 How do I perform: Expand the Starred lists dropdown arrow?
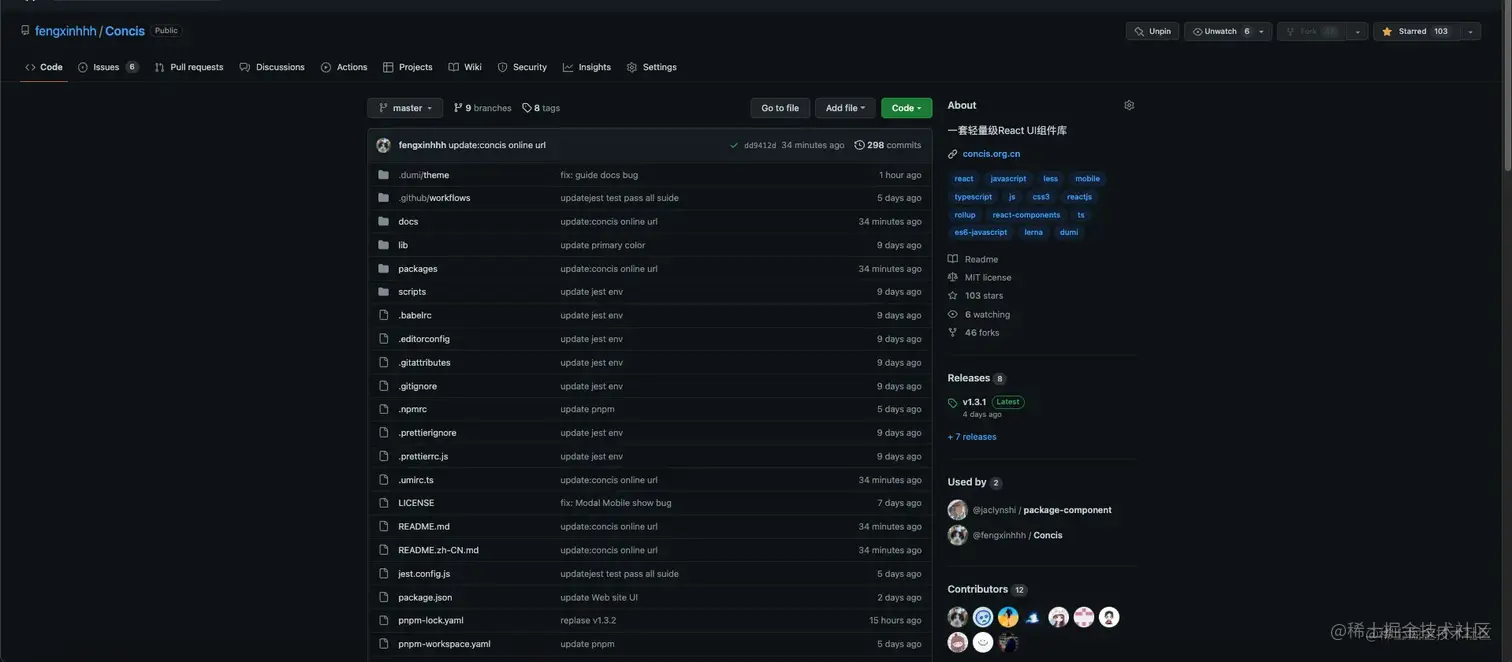coord(1470,31)
